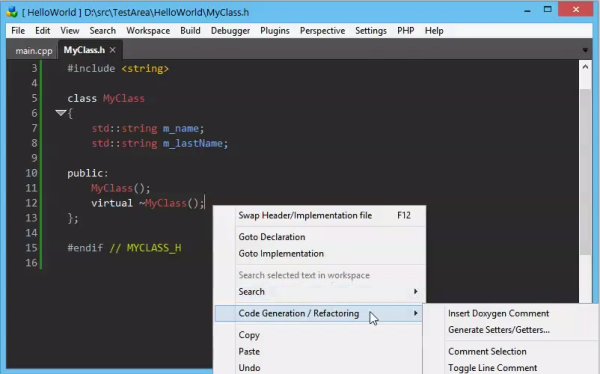Viewport: 600px width, 374px height.
Task: Click line number 7 in the gutter
Action: [34, 128]
